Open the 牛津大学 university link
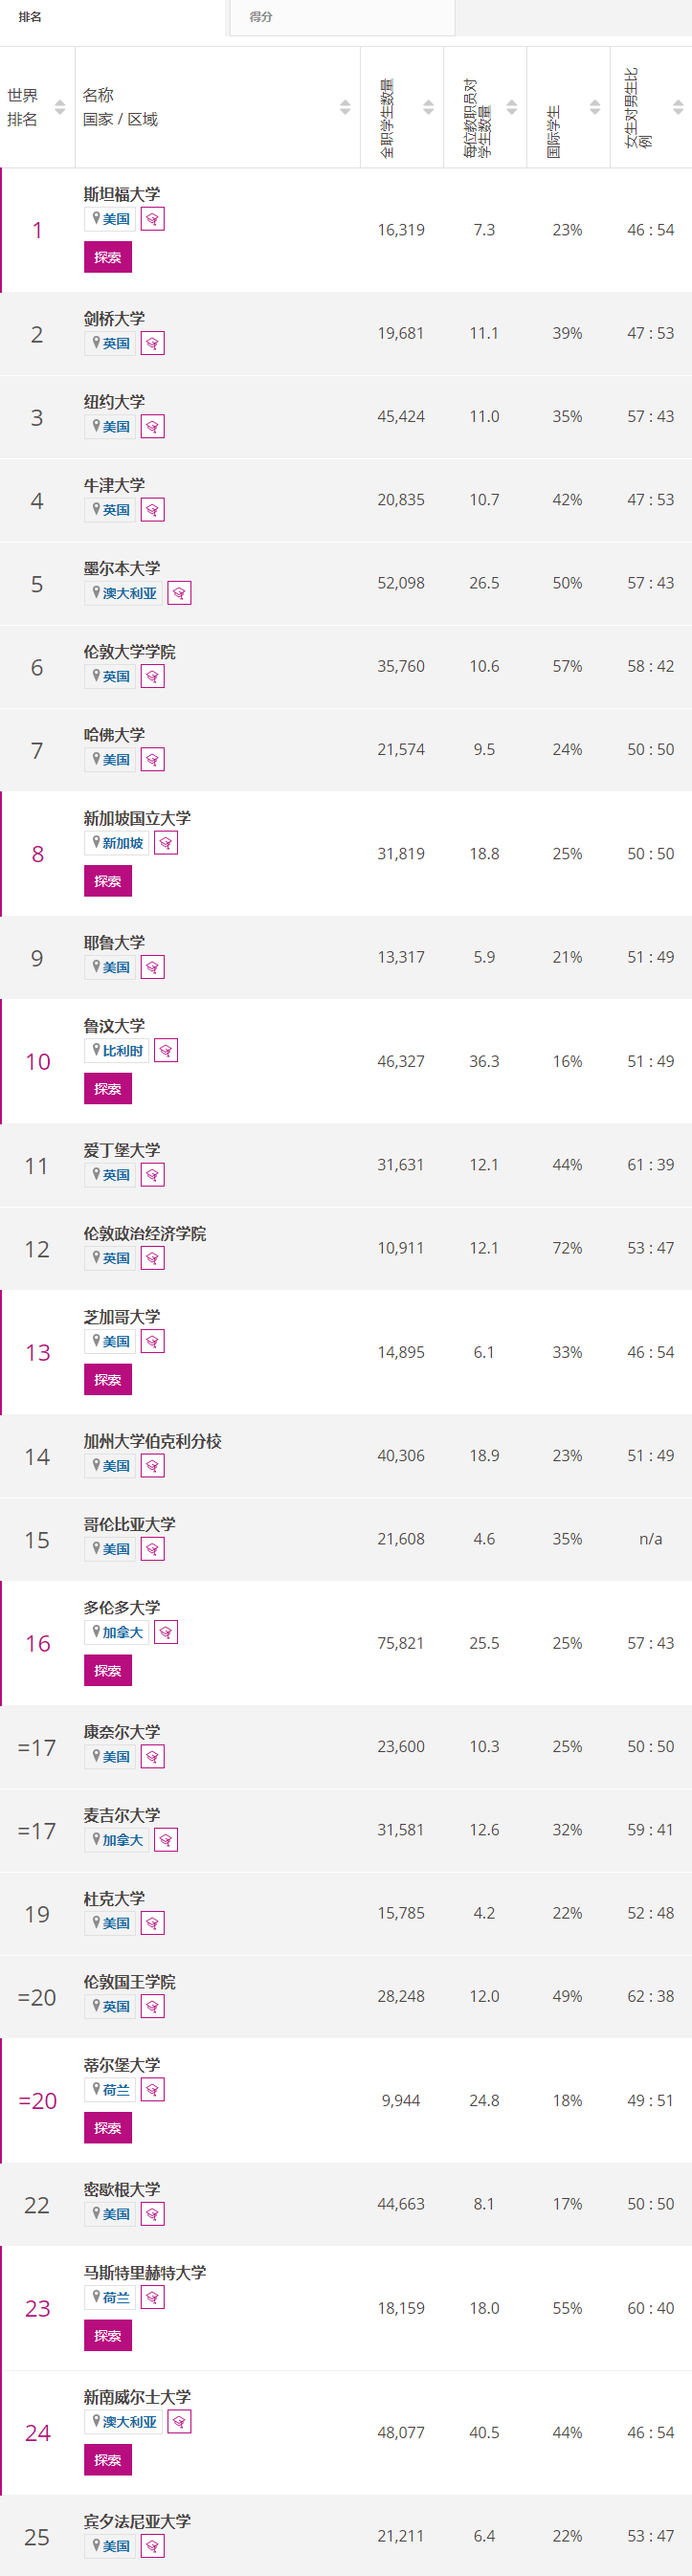692x2576 pixels. pyautogui.click(x=114, y=485)
